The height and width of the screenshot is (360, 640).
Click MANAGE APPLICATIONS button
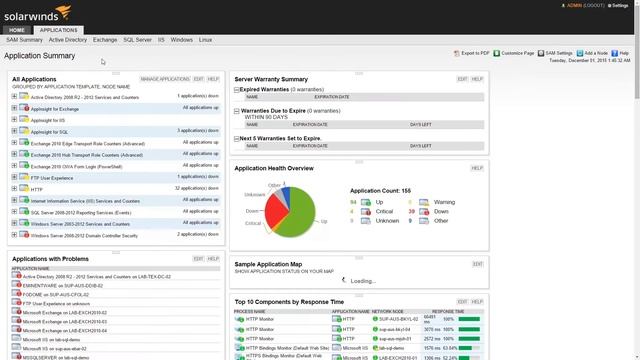click(165, 79)
